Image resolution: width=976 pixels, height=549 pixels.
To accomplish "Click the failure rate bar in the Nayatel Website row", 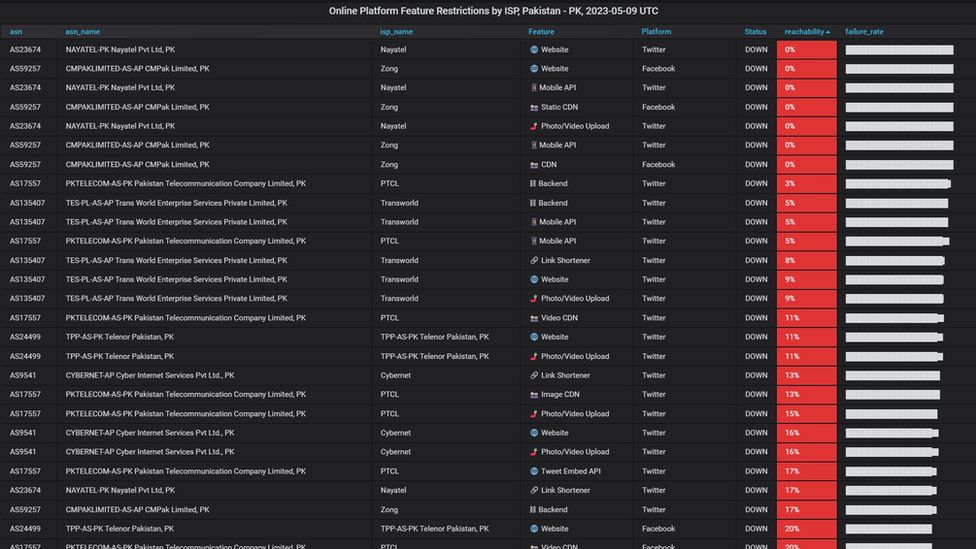I will point(899,50).
